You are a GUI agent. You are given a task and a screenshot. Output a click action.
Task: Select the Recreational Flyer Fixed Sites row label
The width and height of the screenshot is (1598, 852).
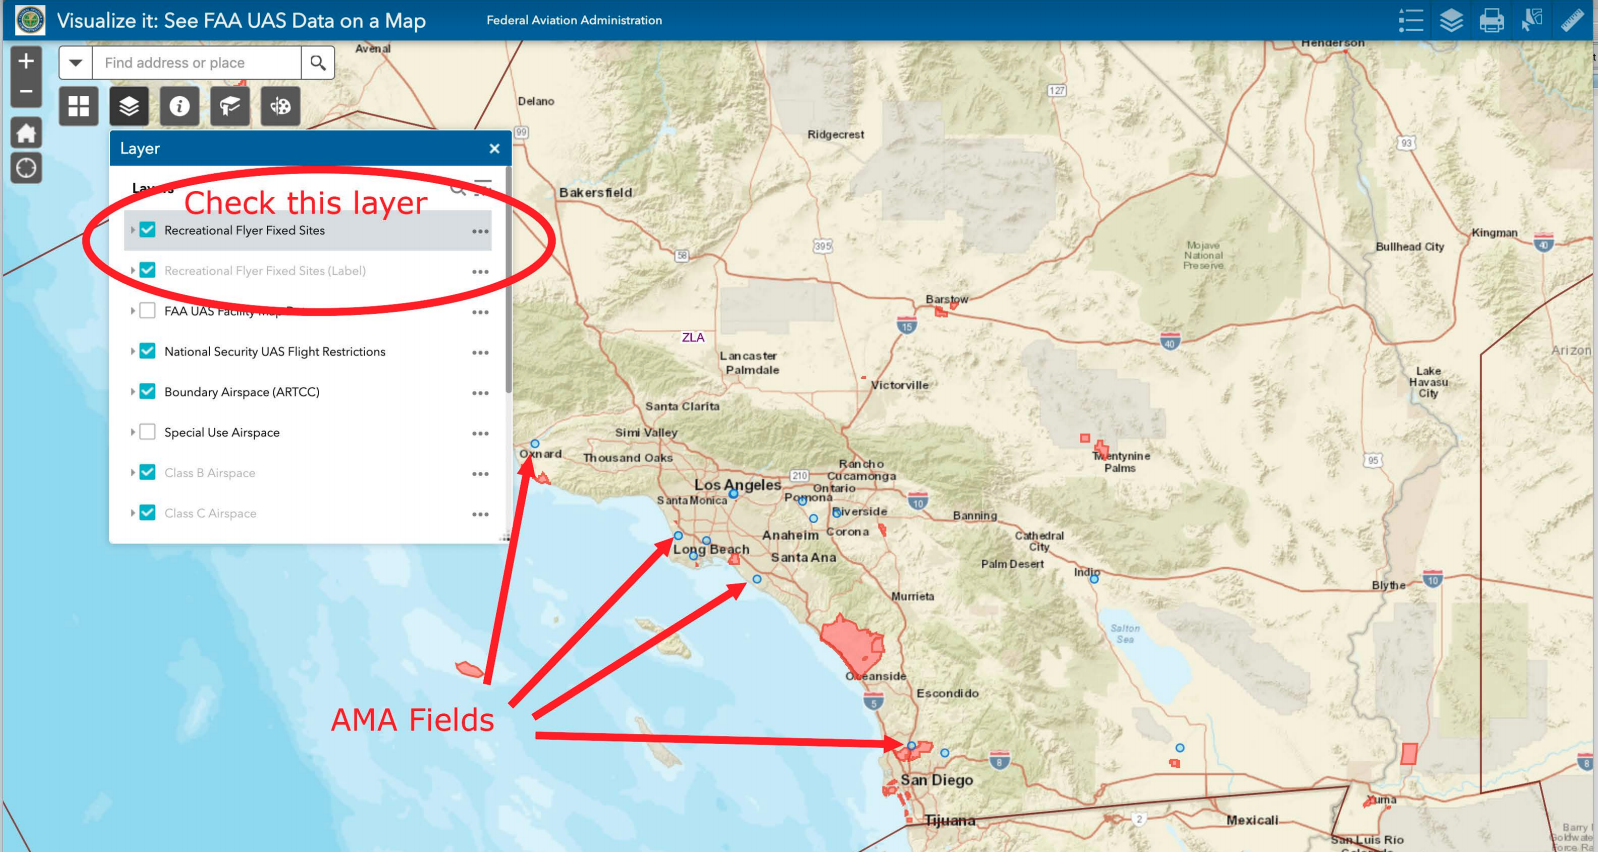coord(245,230)
